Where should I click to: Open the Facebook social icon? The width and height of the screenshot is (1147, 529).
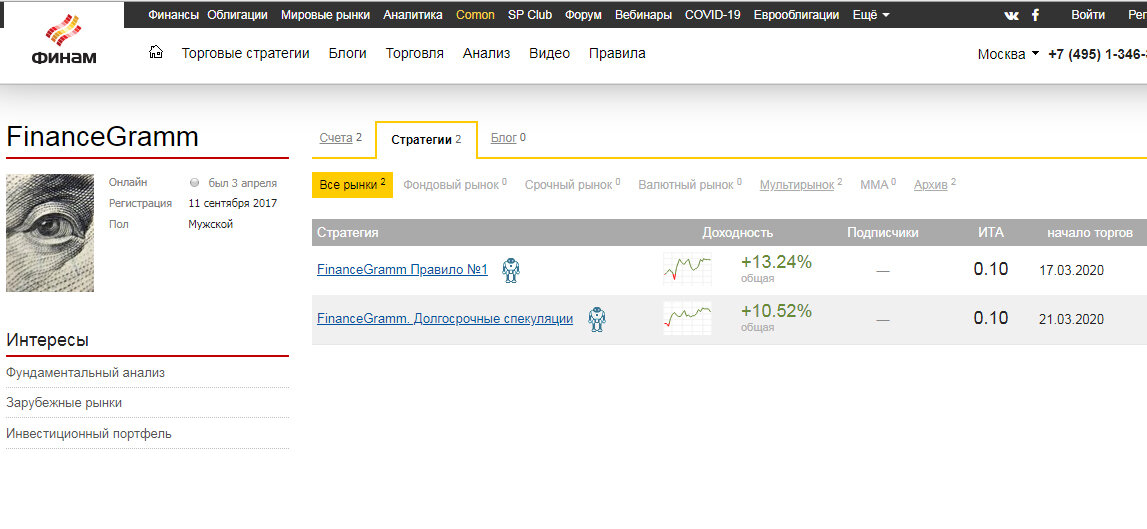pos(1035,15)
